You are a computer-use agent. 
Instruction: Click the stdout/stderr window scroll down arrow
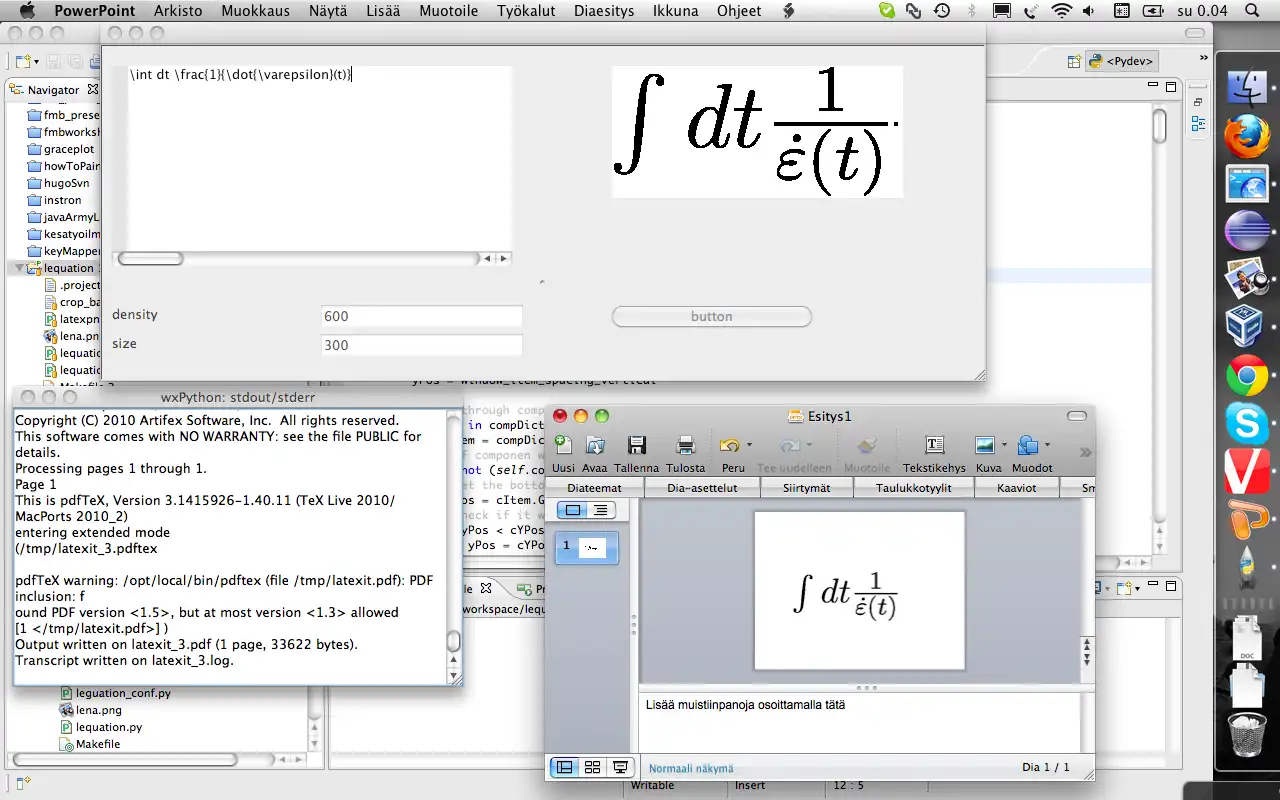[454, 676]
